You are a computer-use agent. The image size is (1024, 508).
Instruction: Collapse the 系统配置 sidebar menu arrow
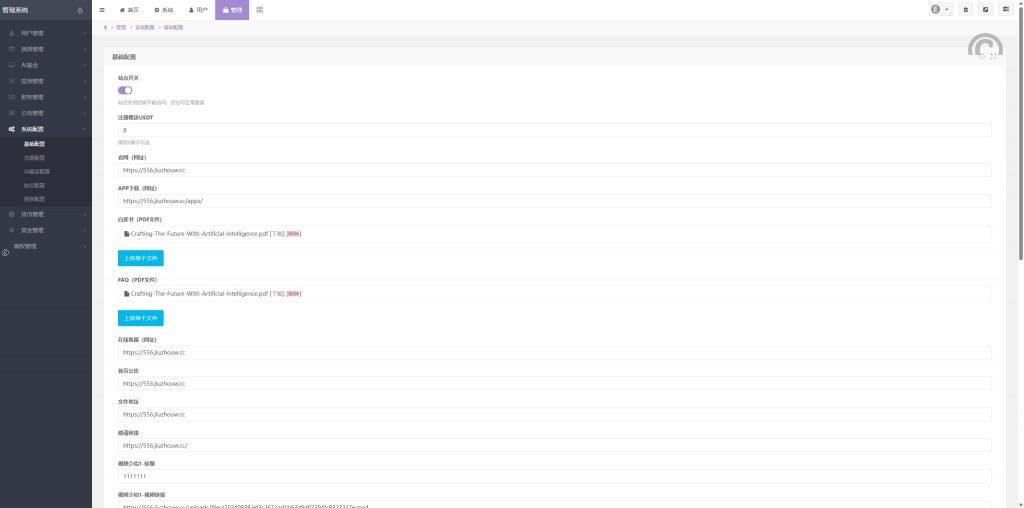coord(85,129)
